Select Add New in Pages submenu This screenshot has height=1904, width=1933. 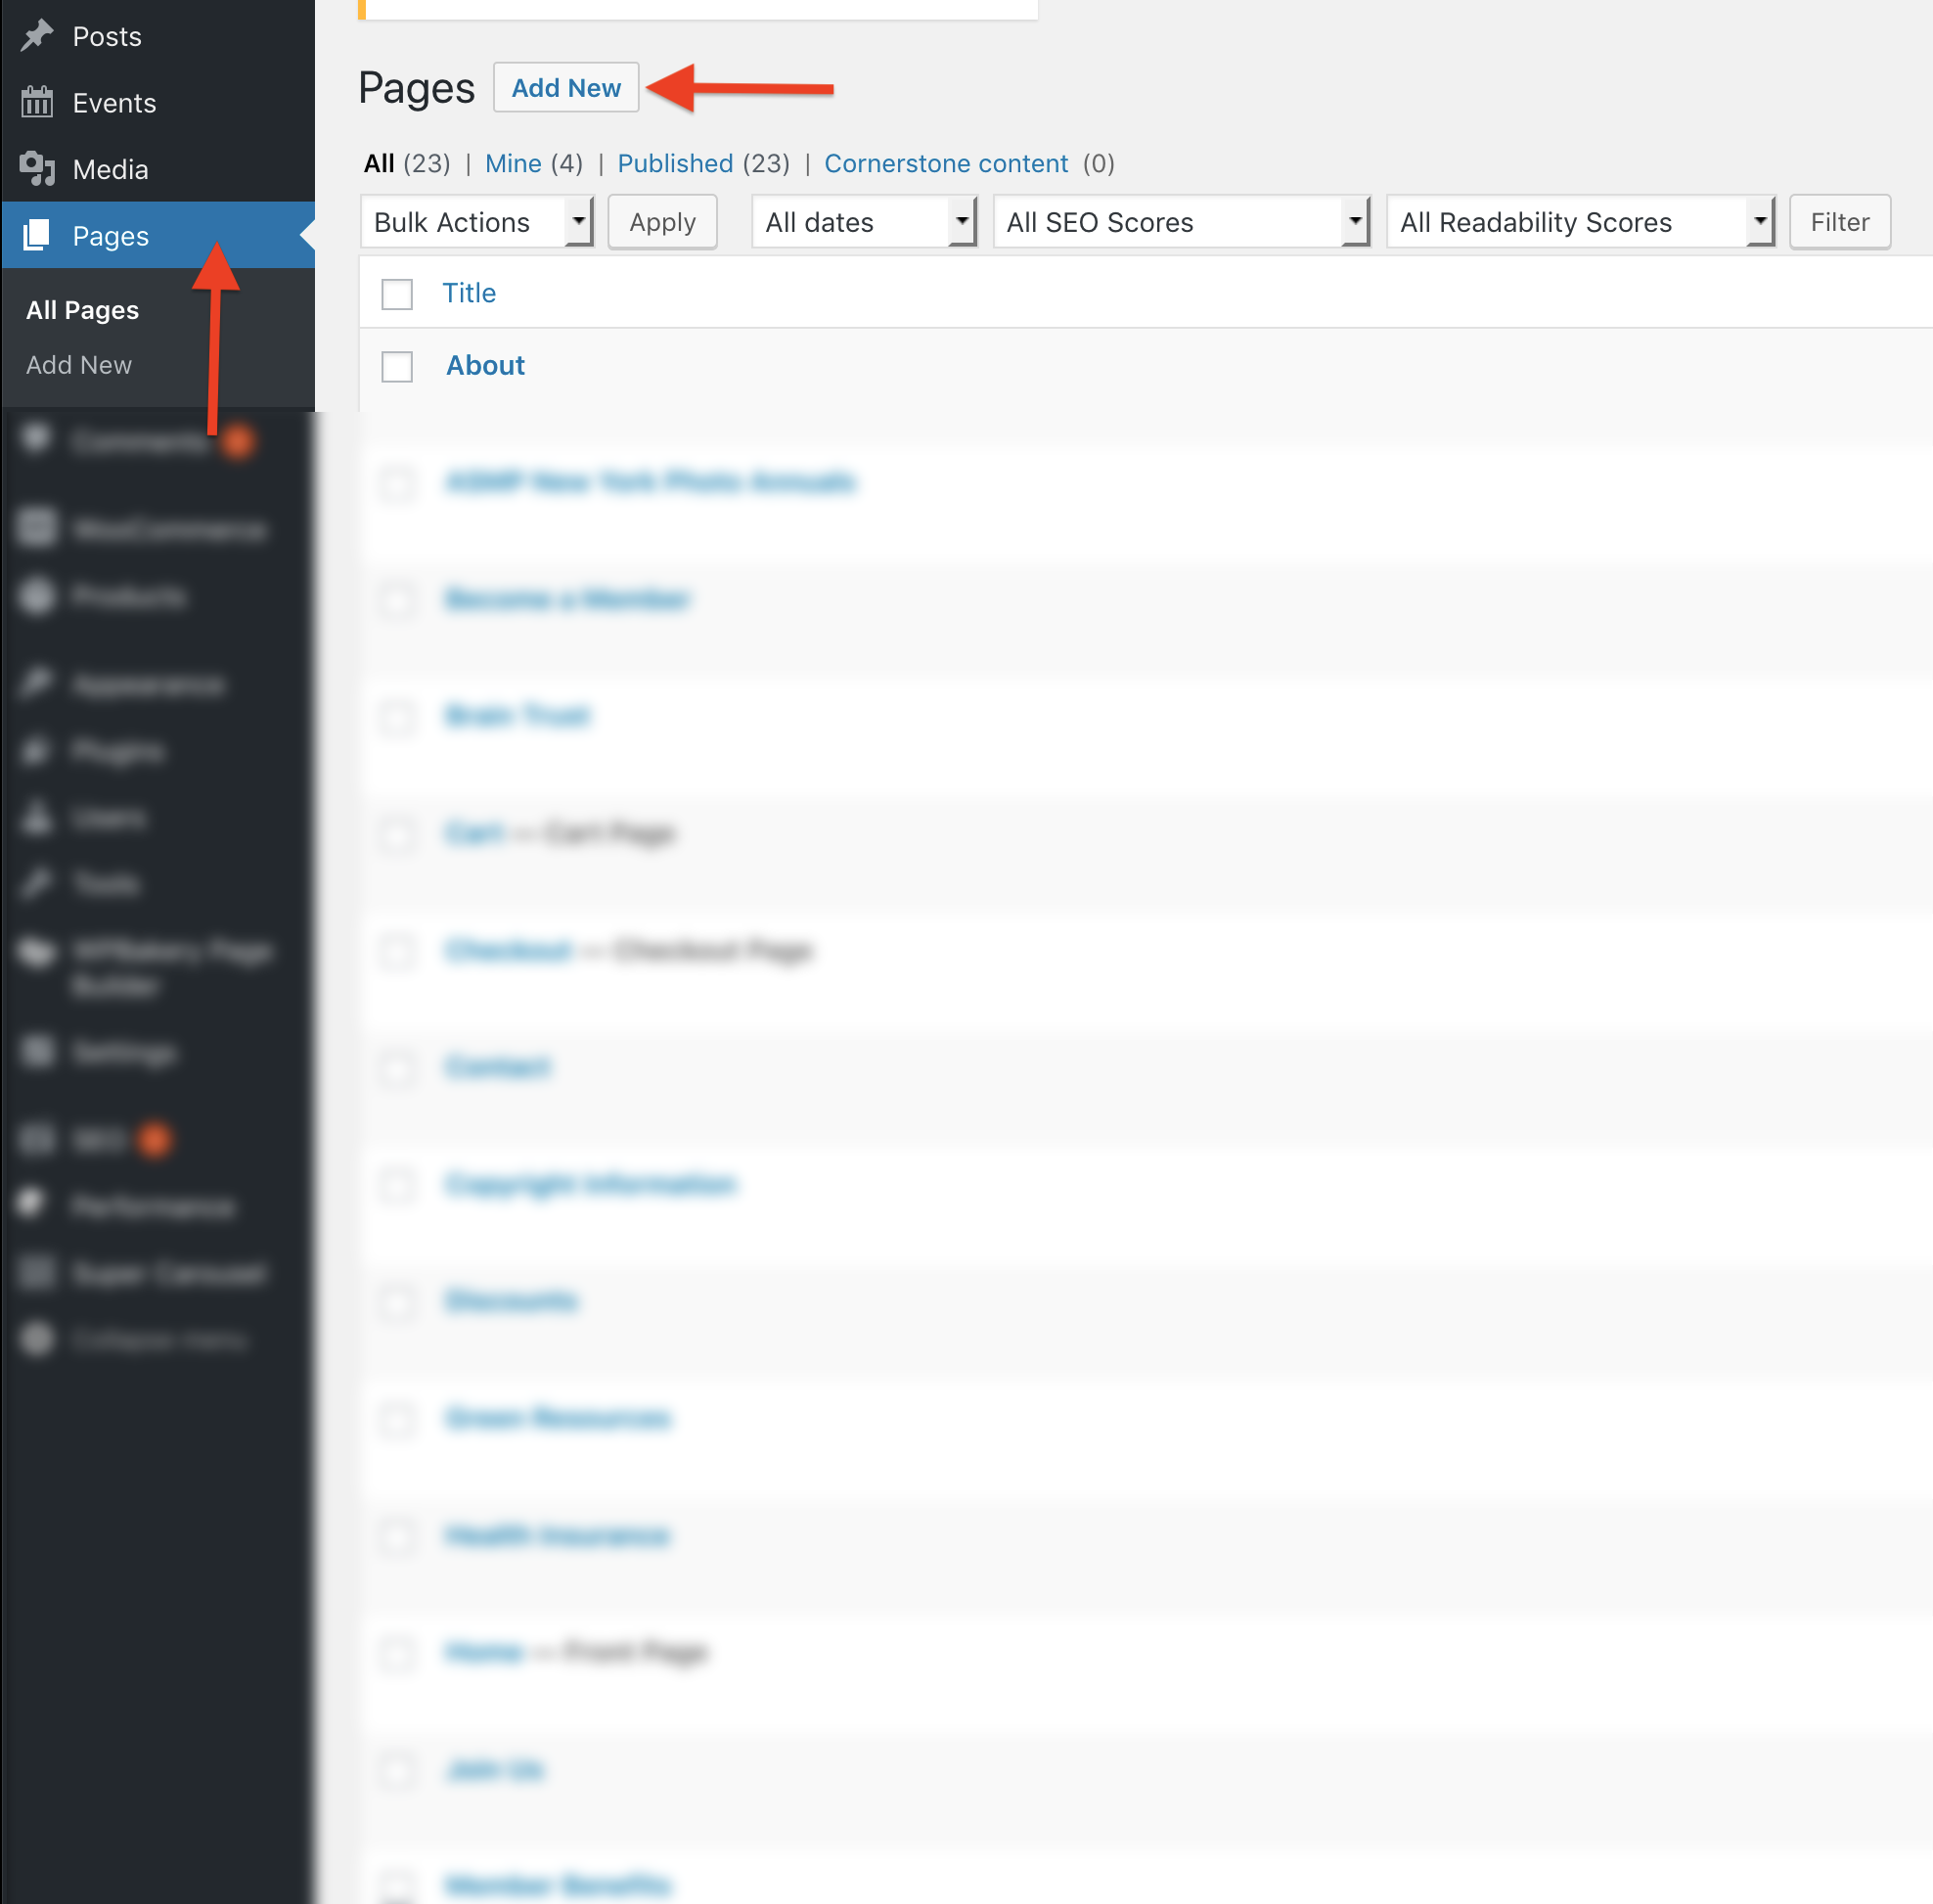coord(79,365)
